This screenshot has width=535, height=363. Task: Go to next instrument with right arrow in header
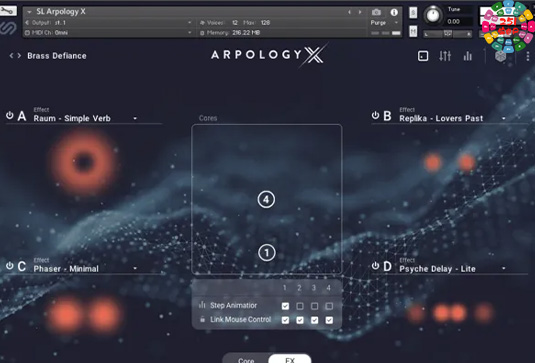(x=360, y=12)
